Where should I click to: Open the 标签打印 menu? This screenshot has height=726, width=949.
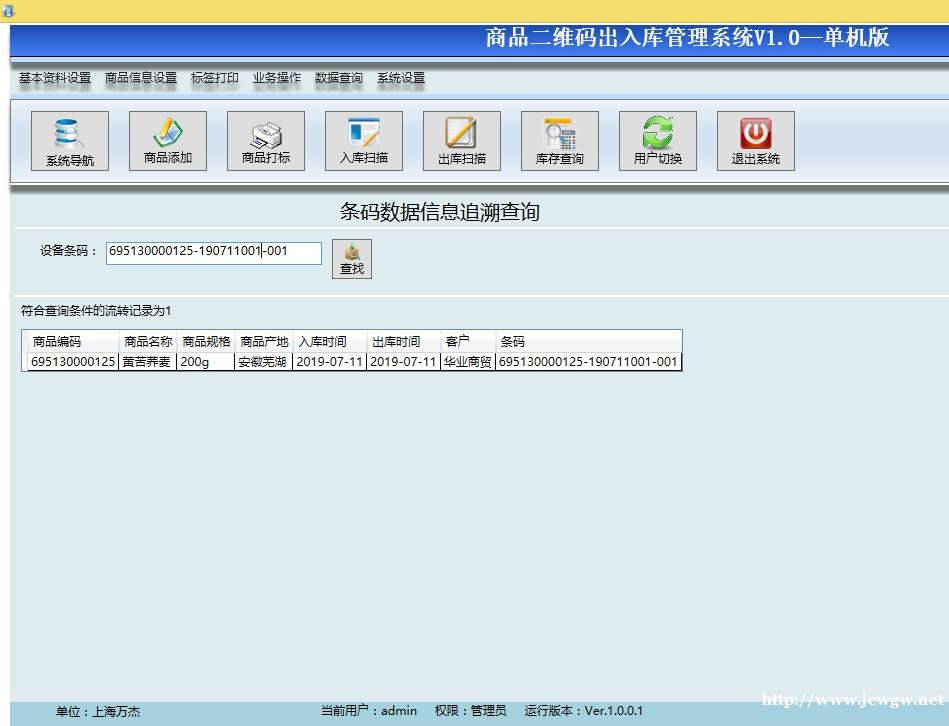coord(214,78)
